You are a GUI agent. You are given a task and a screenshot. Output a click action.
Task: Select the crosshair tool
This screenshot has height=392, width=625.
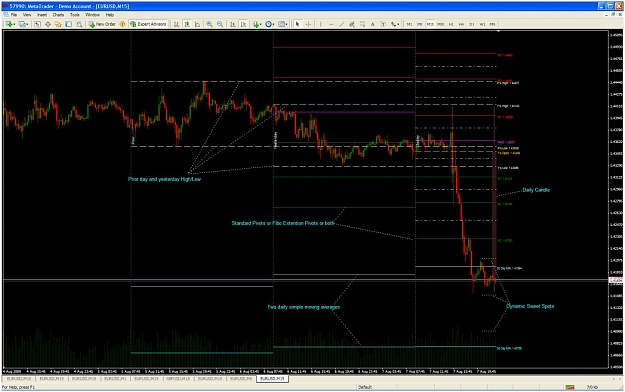[308, 24]
